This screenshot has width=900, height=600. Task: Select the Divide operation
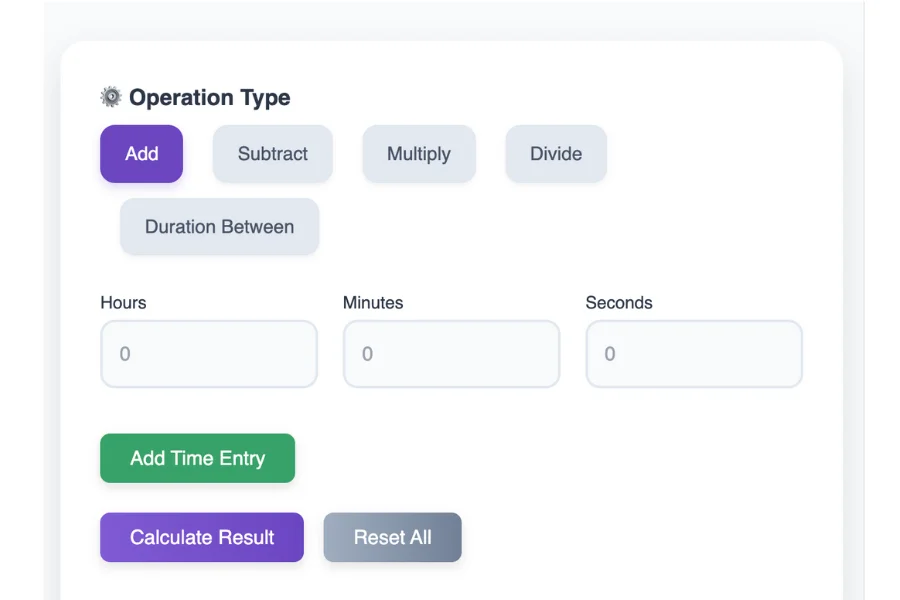point(556,154)
